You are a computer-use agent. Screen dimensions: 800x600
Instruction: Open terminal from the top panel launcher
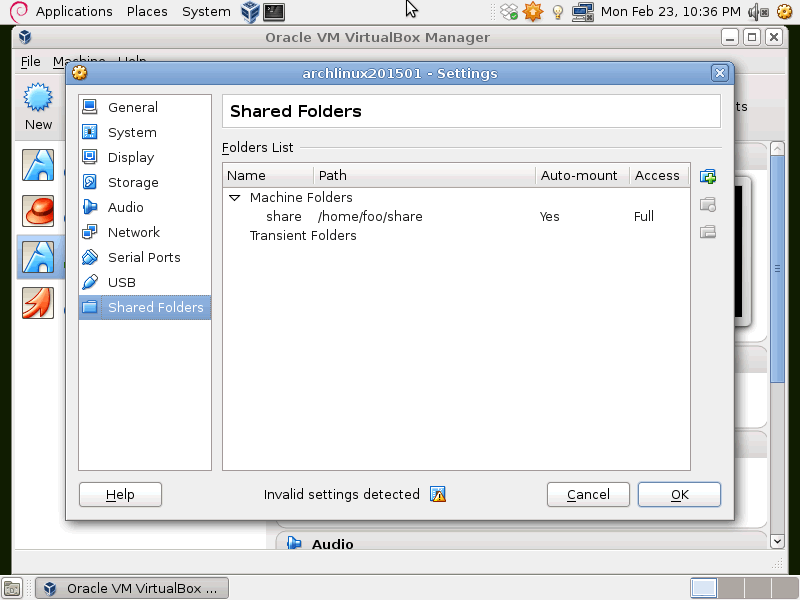[x=274, y=11]
